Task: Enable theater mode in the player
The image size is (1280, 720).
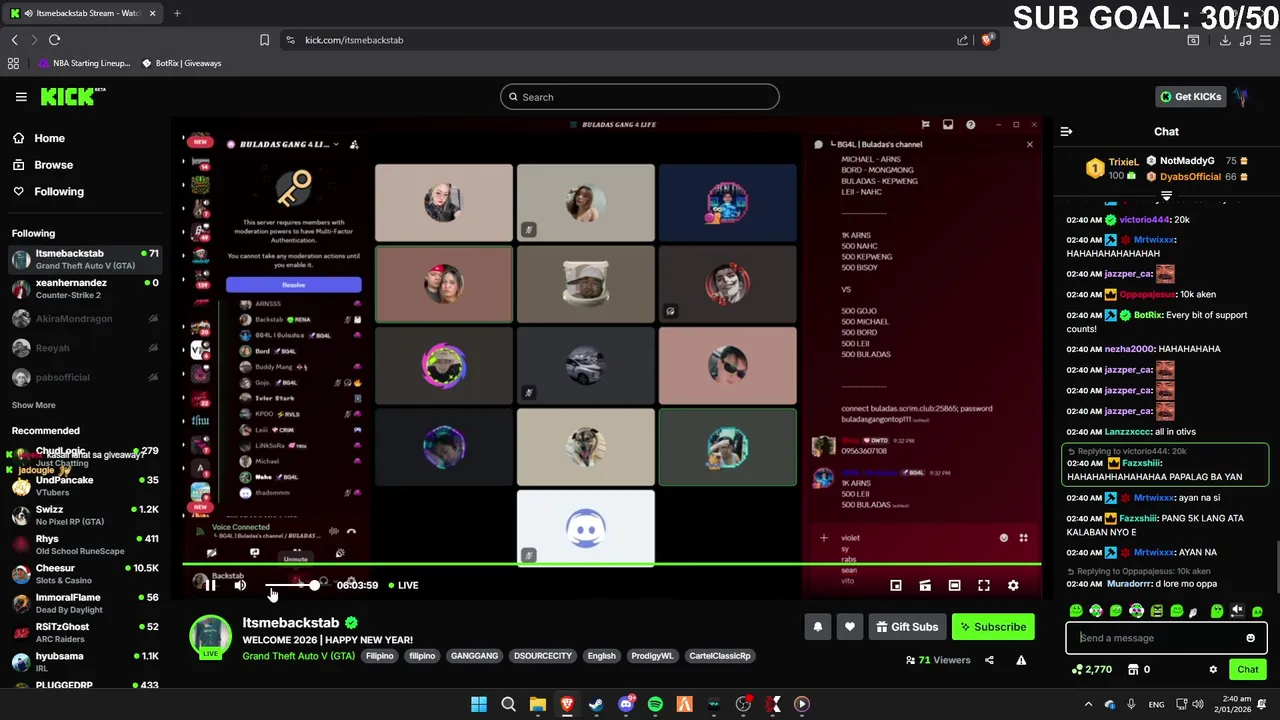Action: (x=954, y=585)
